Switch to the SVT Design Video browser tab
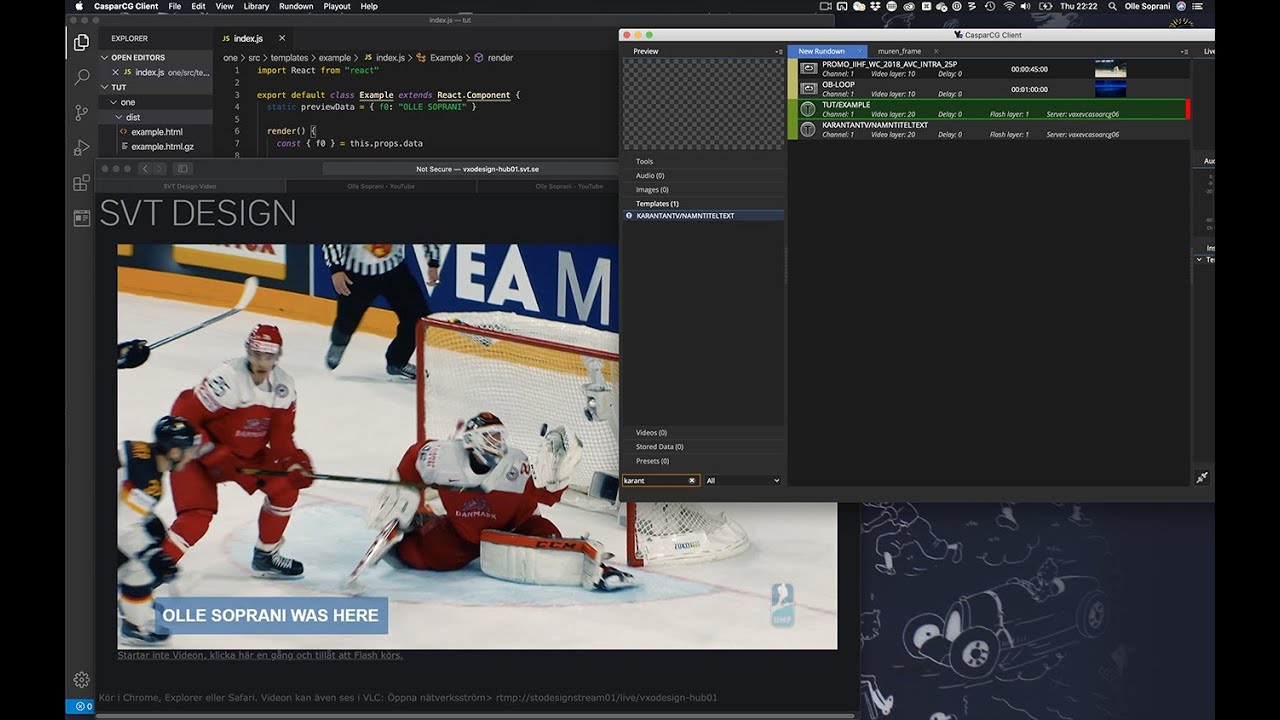The width and height of the screenshot is (1280, 720). click(x=190, y=186)
